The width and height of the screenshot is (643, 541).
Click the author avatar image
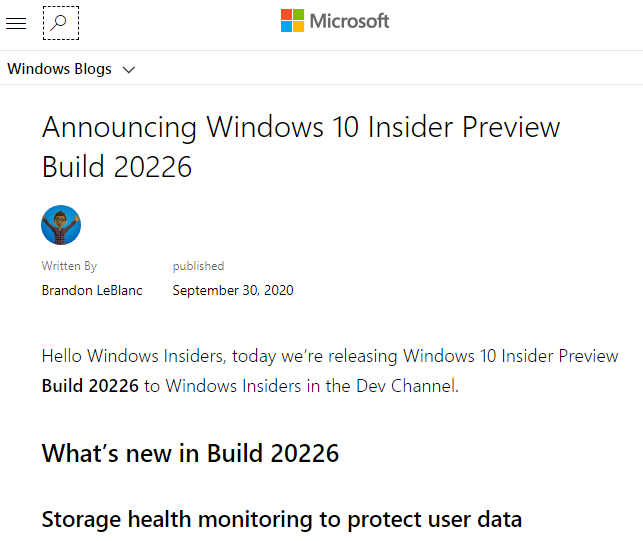[x=61, y=225]
